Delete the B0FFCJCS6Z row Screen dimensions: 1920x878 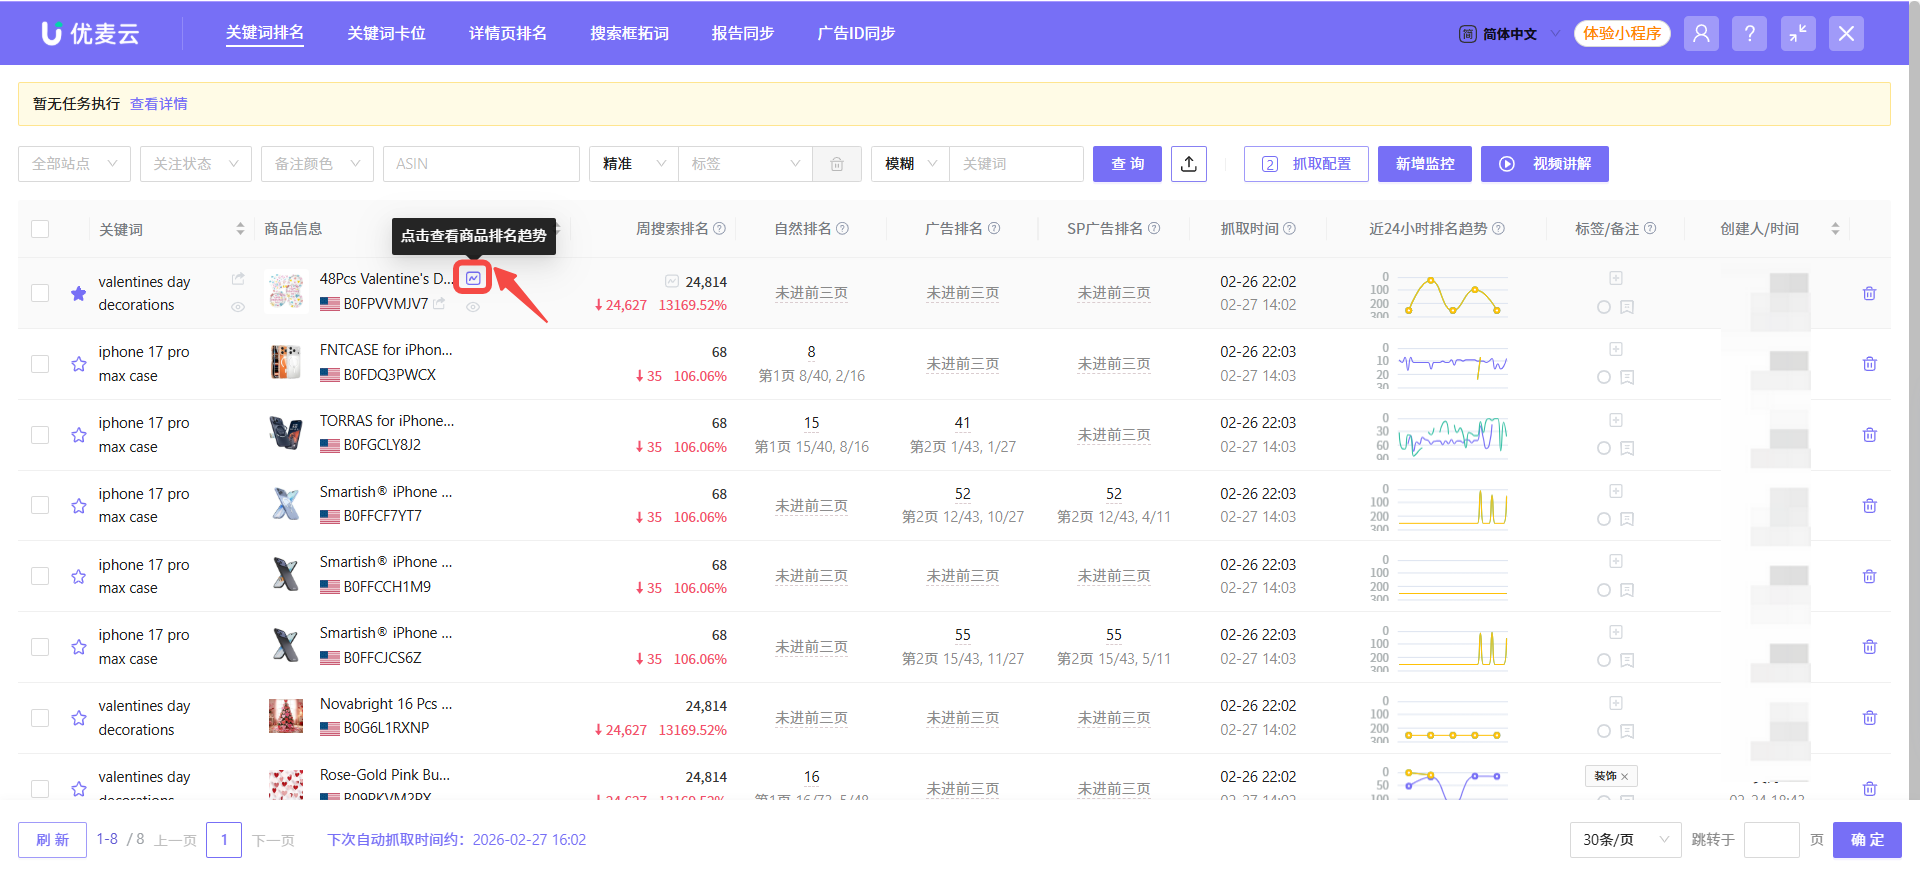pyautogui.click(x=1869, y=647)
